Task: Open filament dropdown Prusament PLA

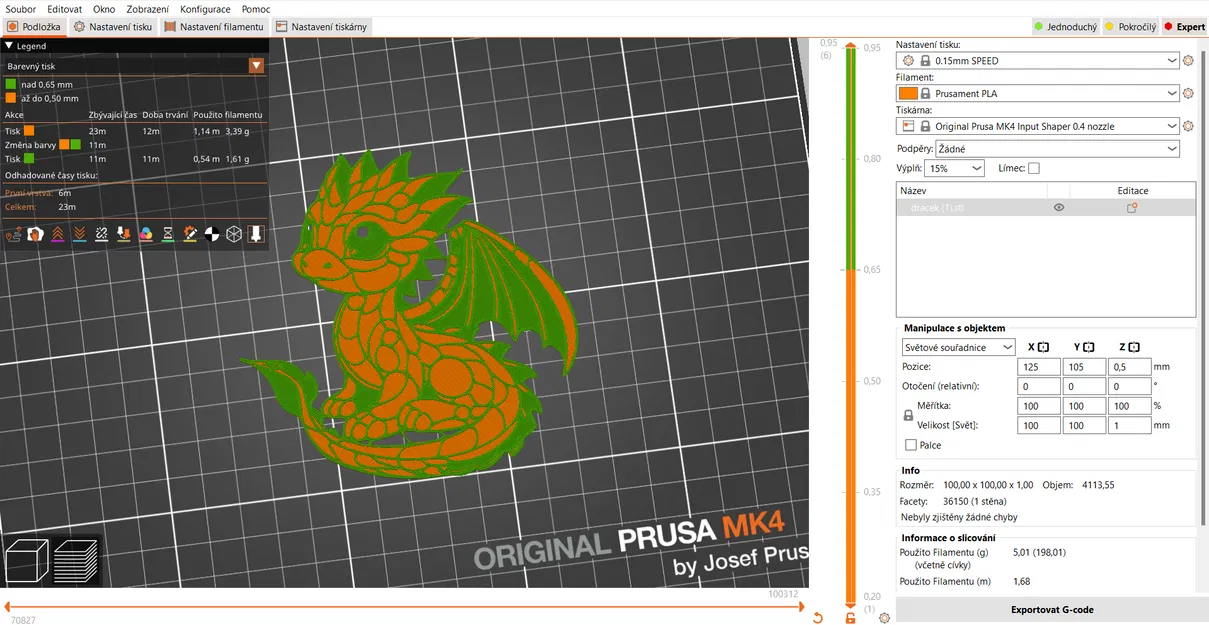Action: pos(1038,94)
